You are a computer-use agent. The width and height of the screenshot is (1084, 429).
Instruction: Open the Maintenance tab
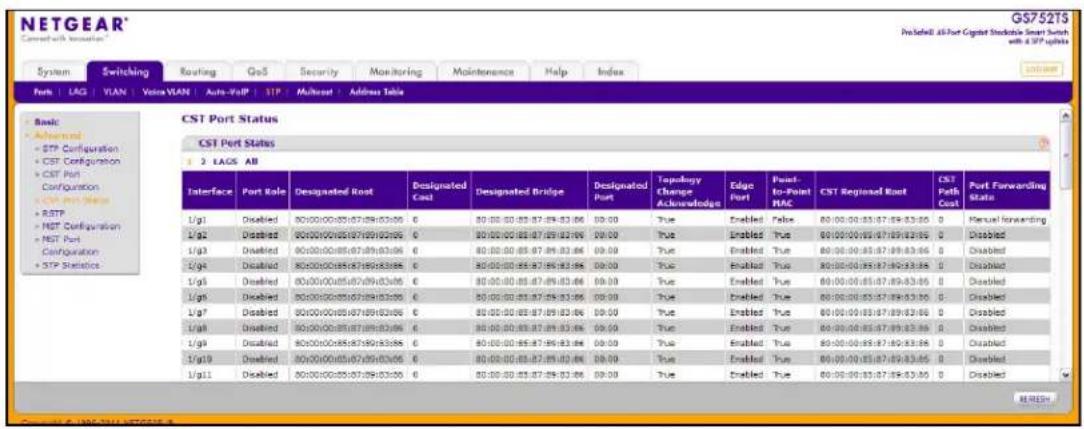tap(483, 72)
